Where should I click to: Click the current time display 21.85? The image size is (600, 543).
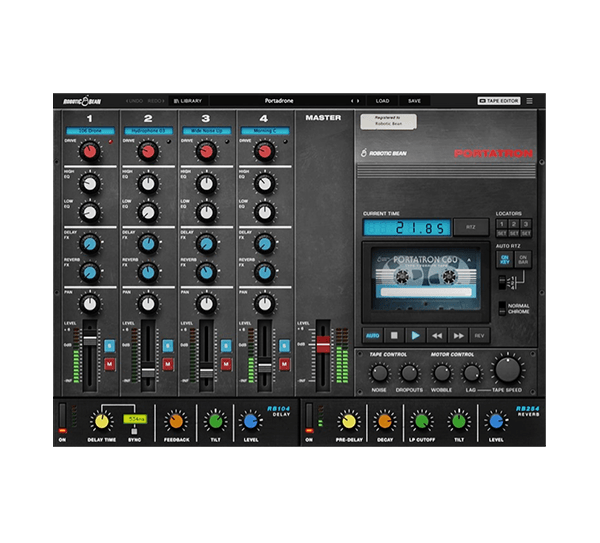coord(407,228)
